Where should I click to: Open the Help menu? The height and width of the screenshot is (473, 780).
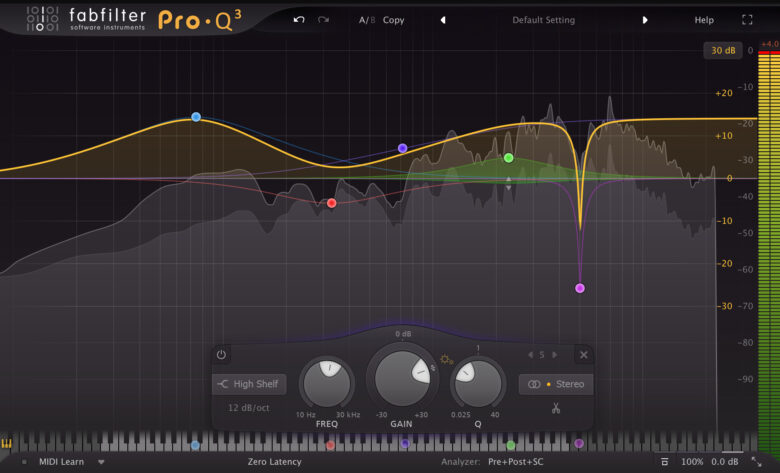coord(704,20)
